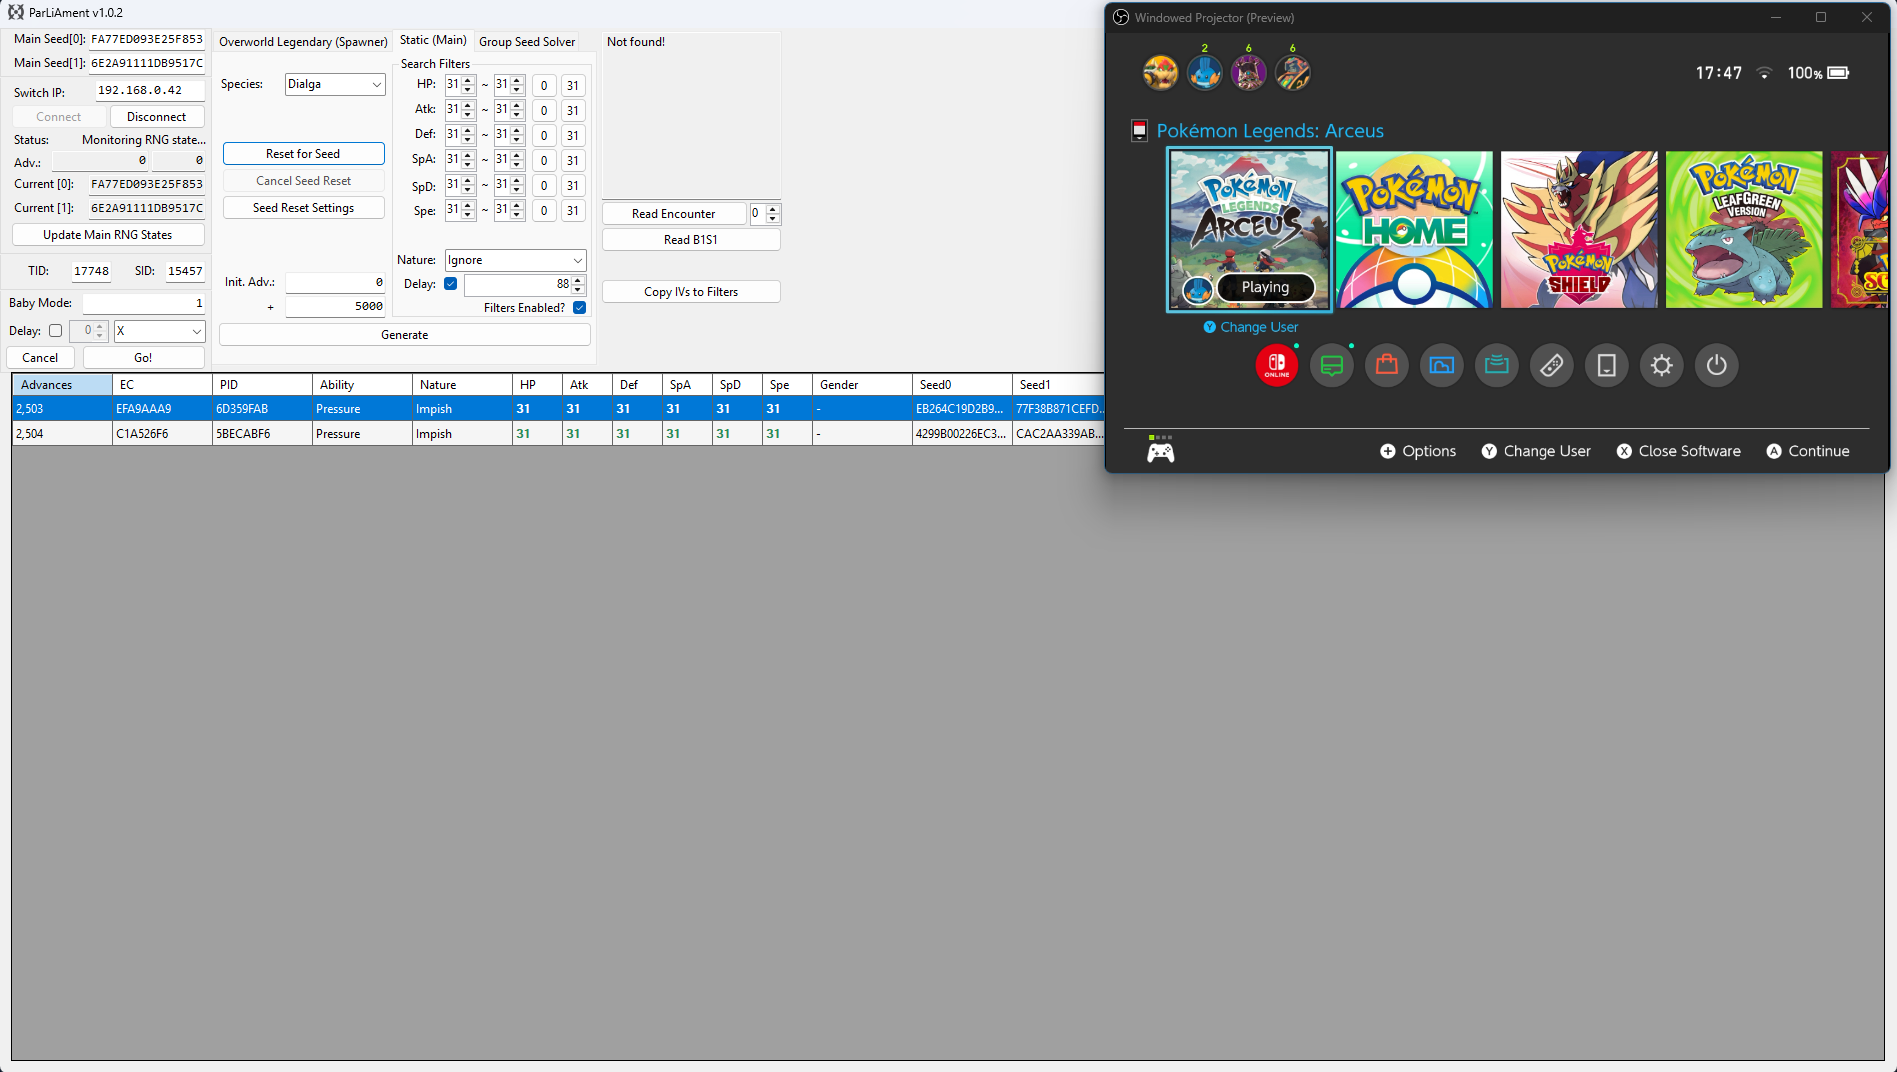Screen dimensions: 1897x1072
Task: Select the third user avatar with purple background
Action: (1248, 73)
